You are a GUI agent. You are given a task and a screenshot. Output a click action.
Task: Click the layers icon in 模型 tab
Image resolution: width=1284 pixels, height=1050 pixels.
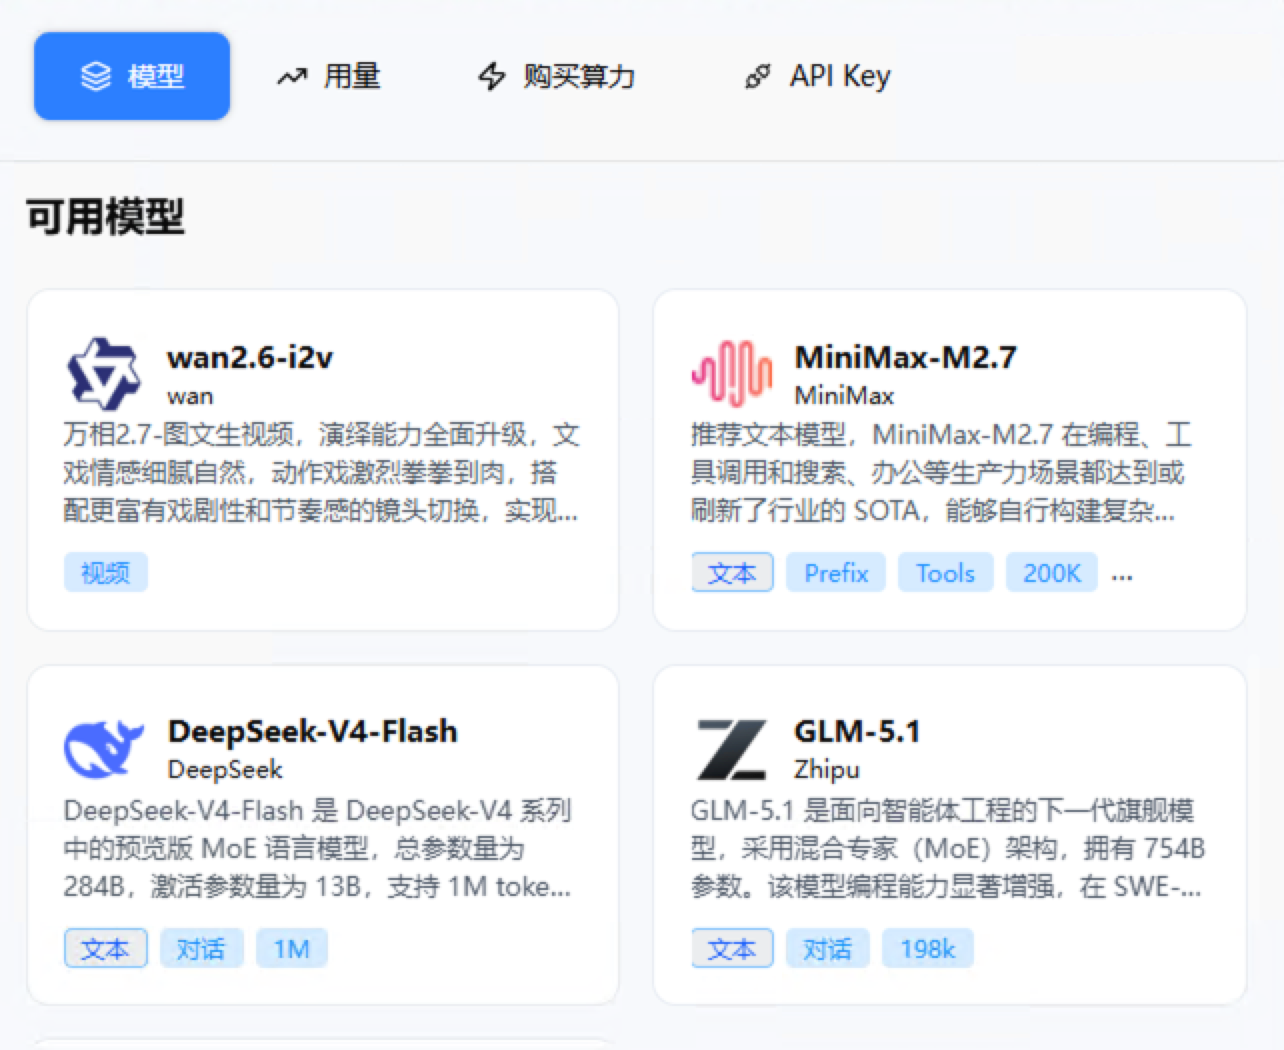click(96, 76)
